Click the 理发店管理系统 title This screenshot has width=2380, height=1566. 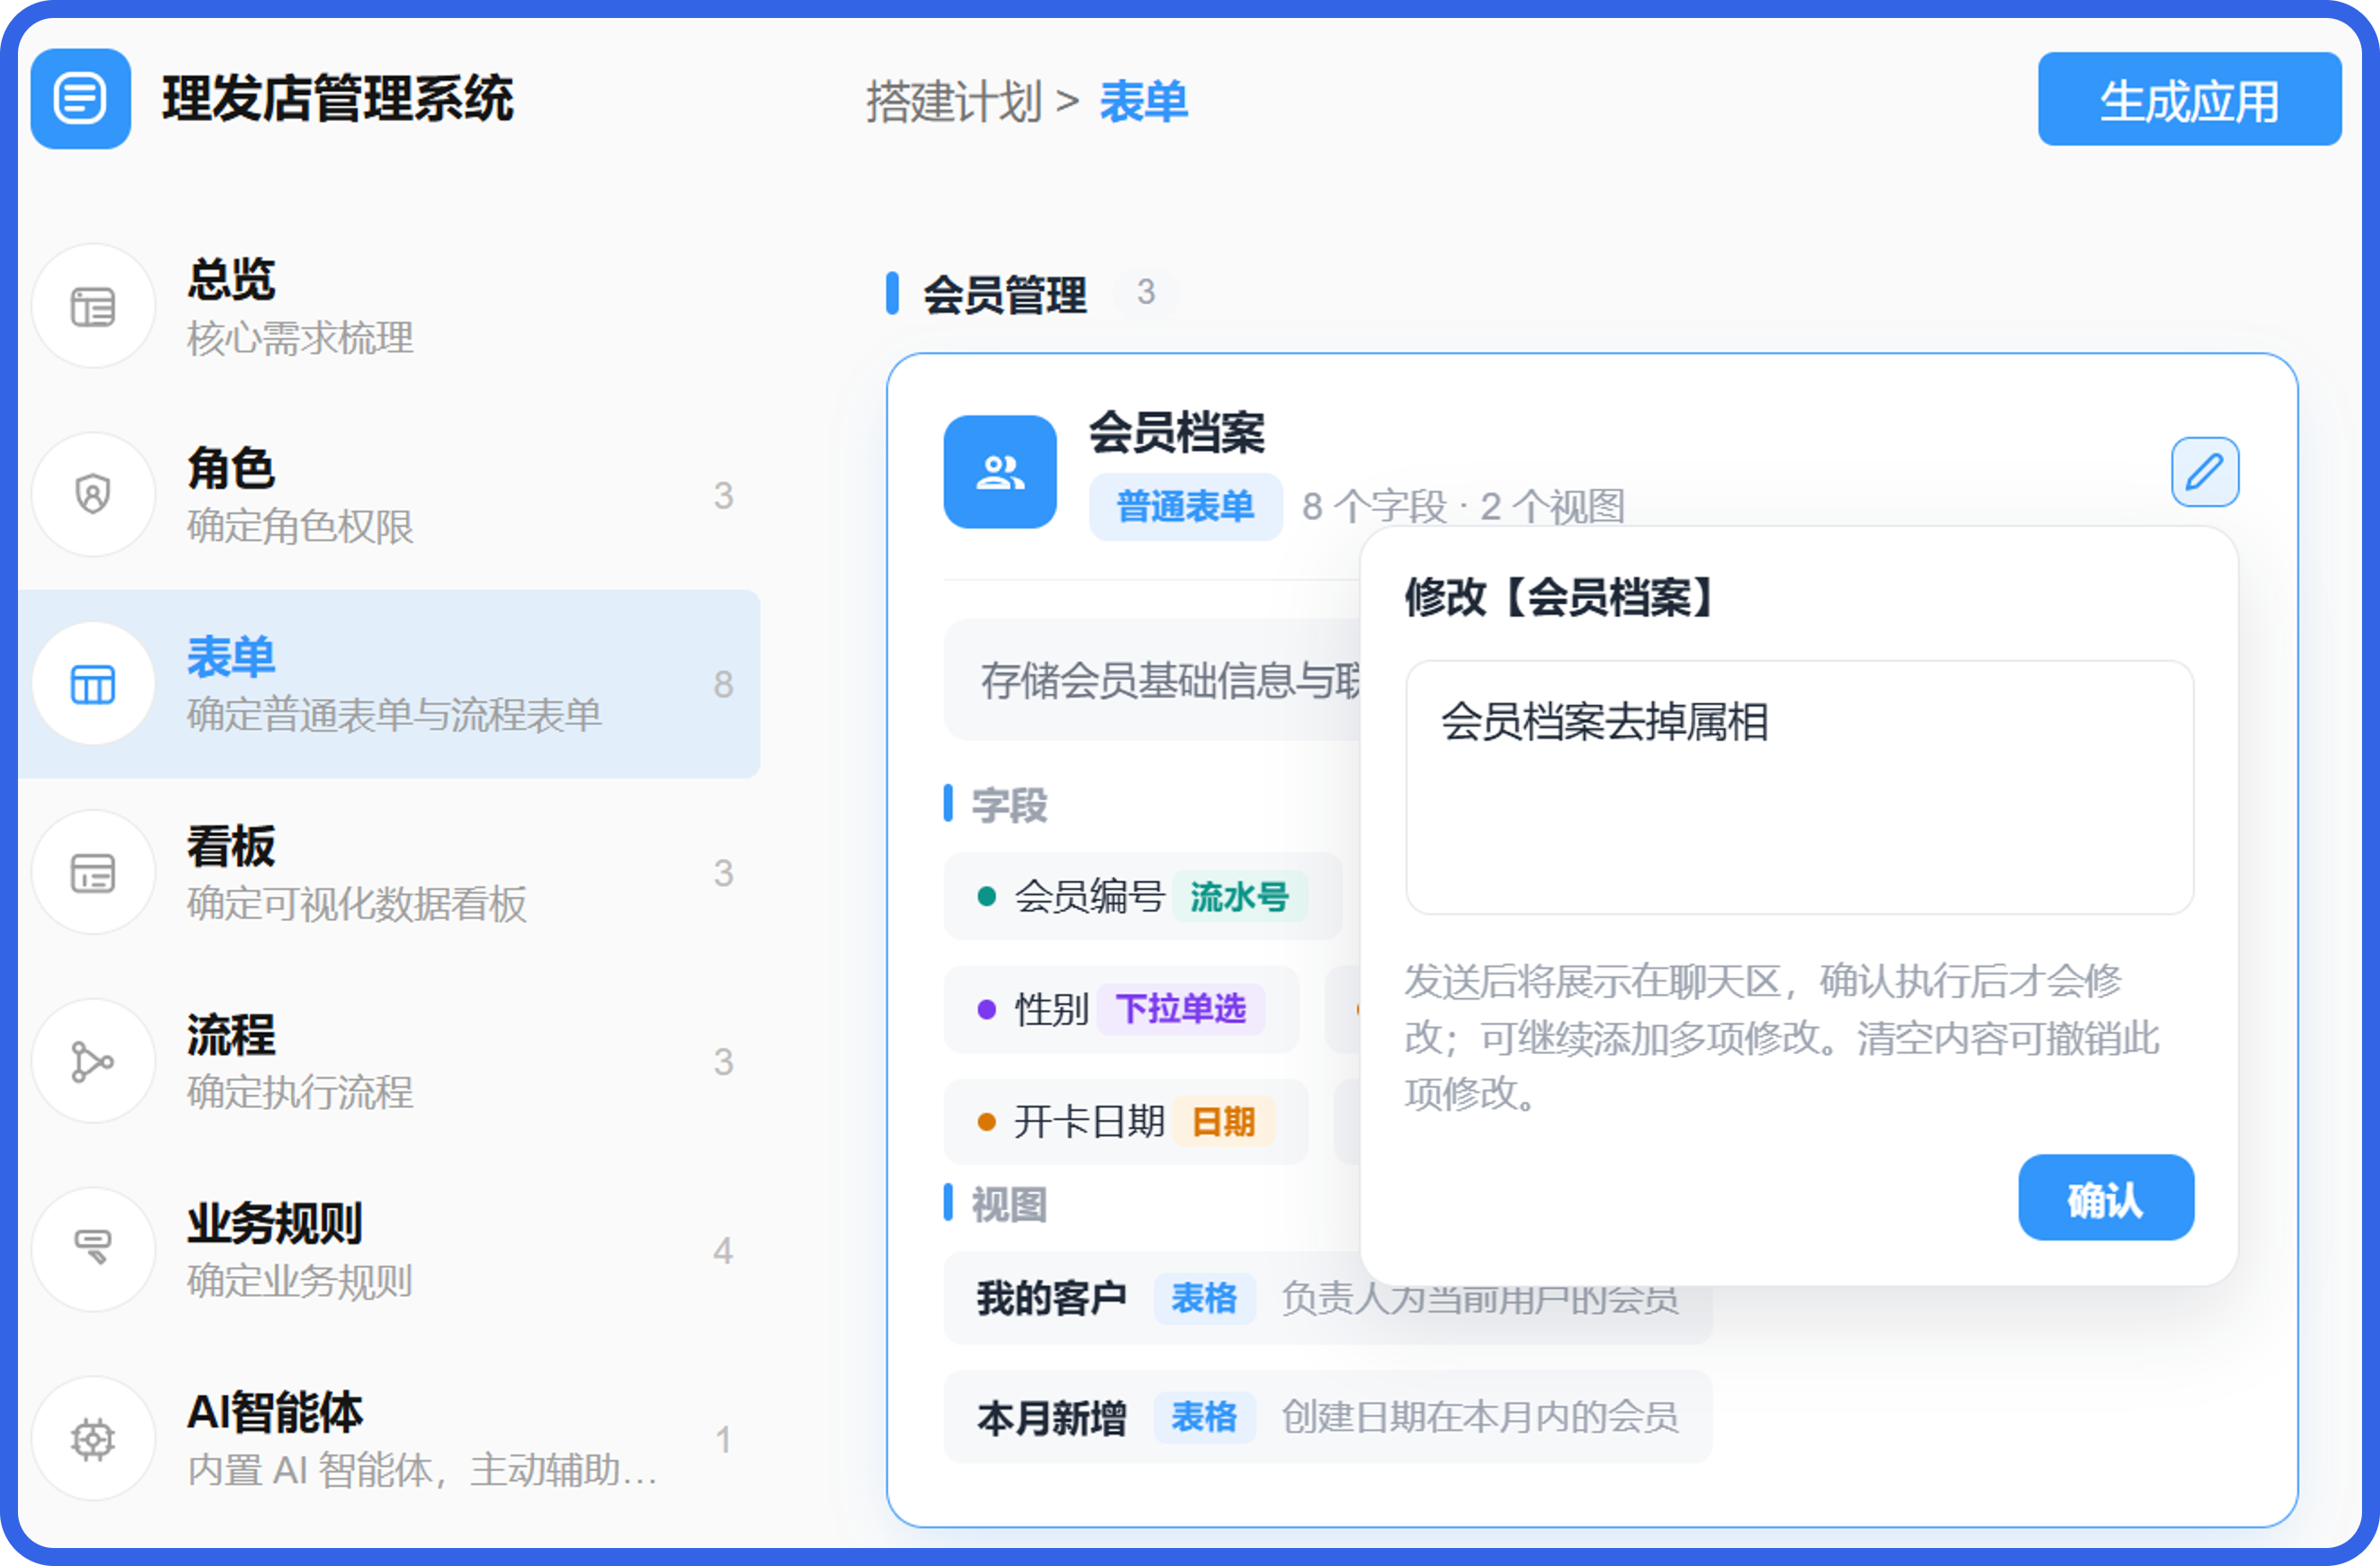(x=337, y=99)
